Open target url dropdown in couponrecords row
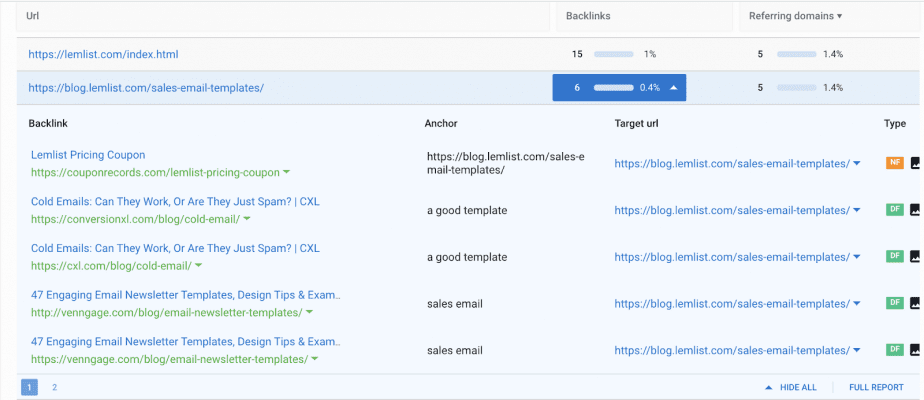Screen dimensions: 924x400 (857, 164)
